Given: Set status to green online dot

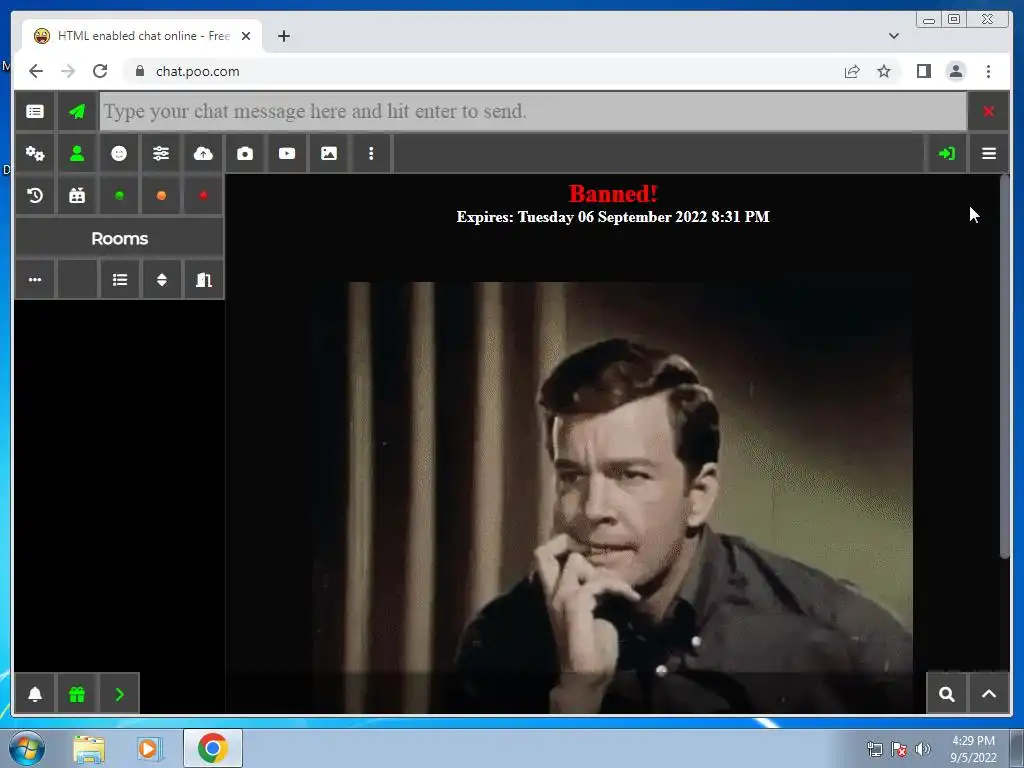Looking at the screenshot, I should 119,195.
